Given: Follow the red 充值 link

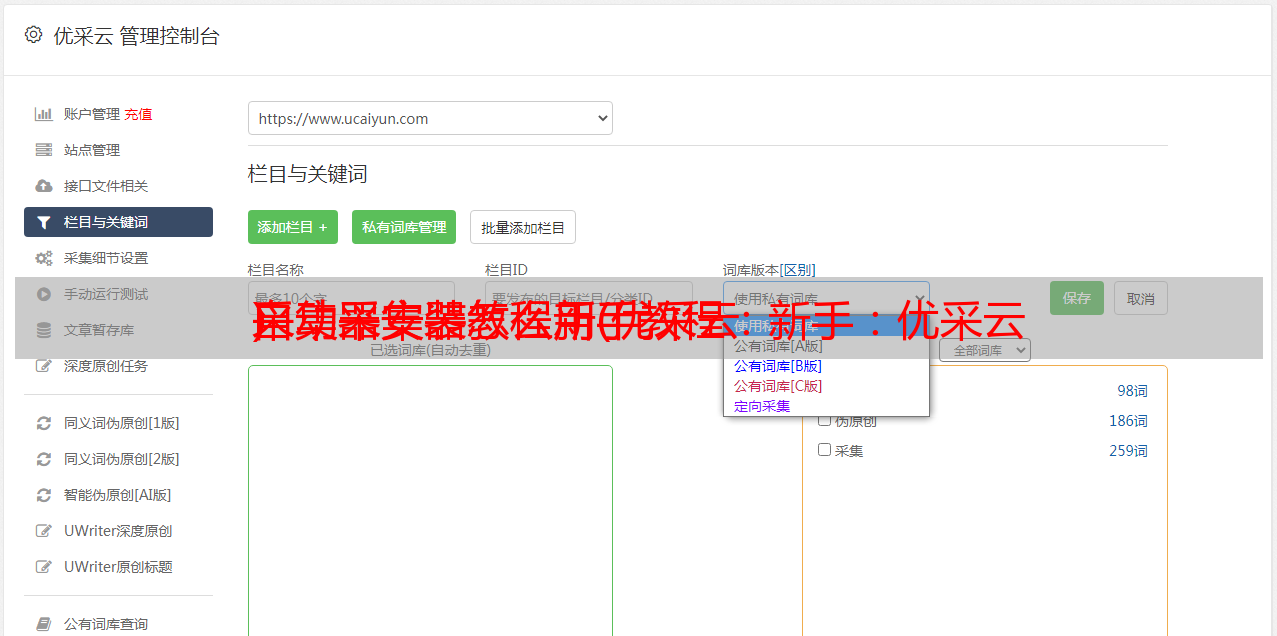Looking at the screenshot, I should (x=138, y=114).
